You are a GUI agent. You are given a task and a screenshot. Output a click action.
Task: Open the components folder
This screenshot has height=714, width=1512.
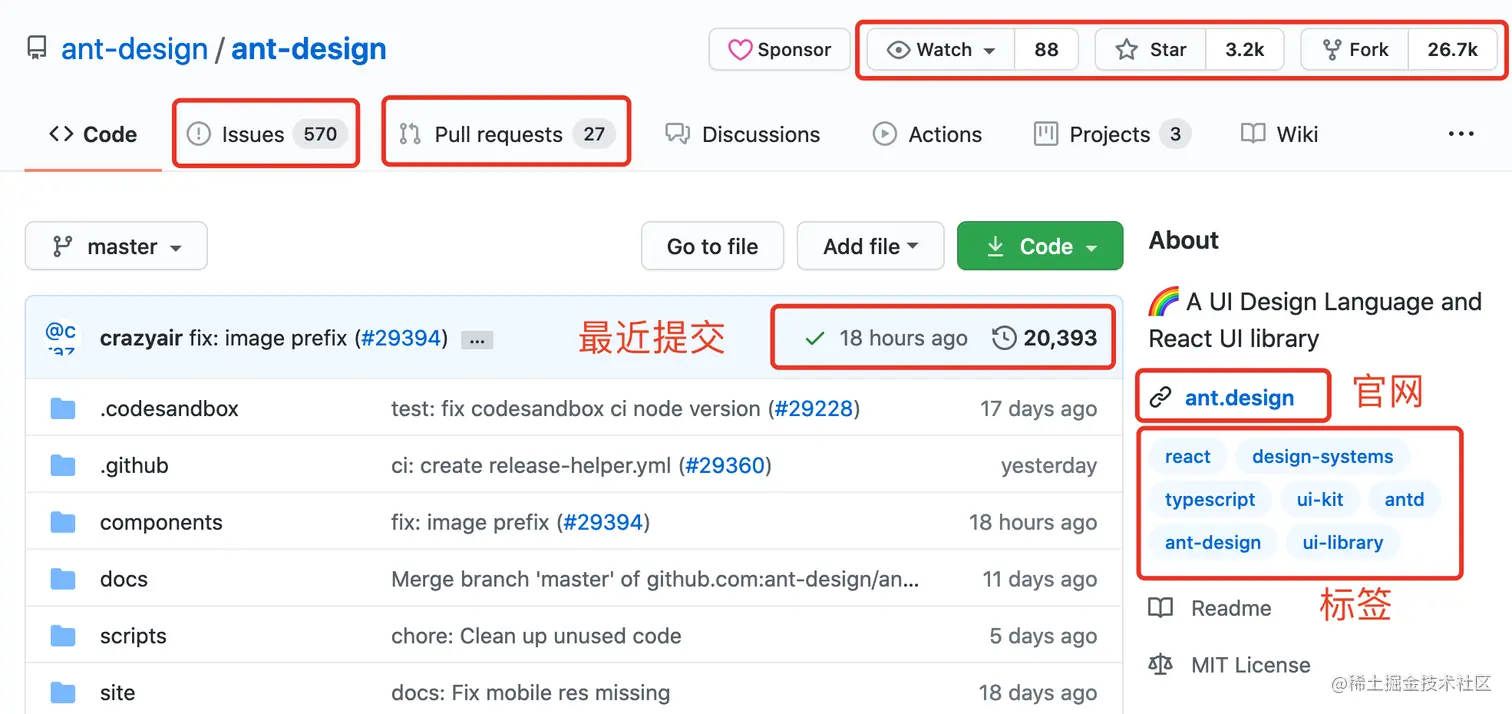[161, 522]
